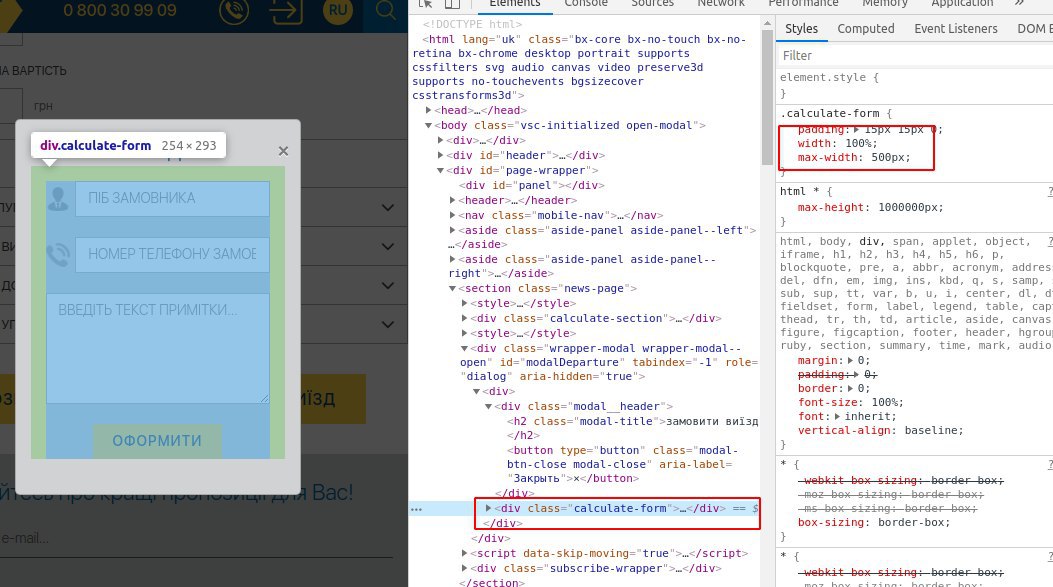
Task: Click the Filter field in the Styles pane
Action: tap(915, 56)
